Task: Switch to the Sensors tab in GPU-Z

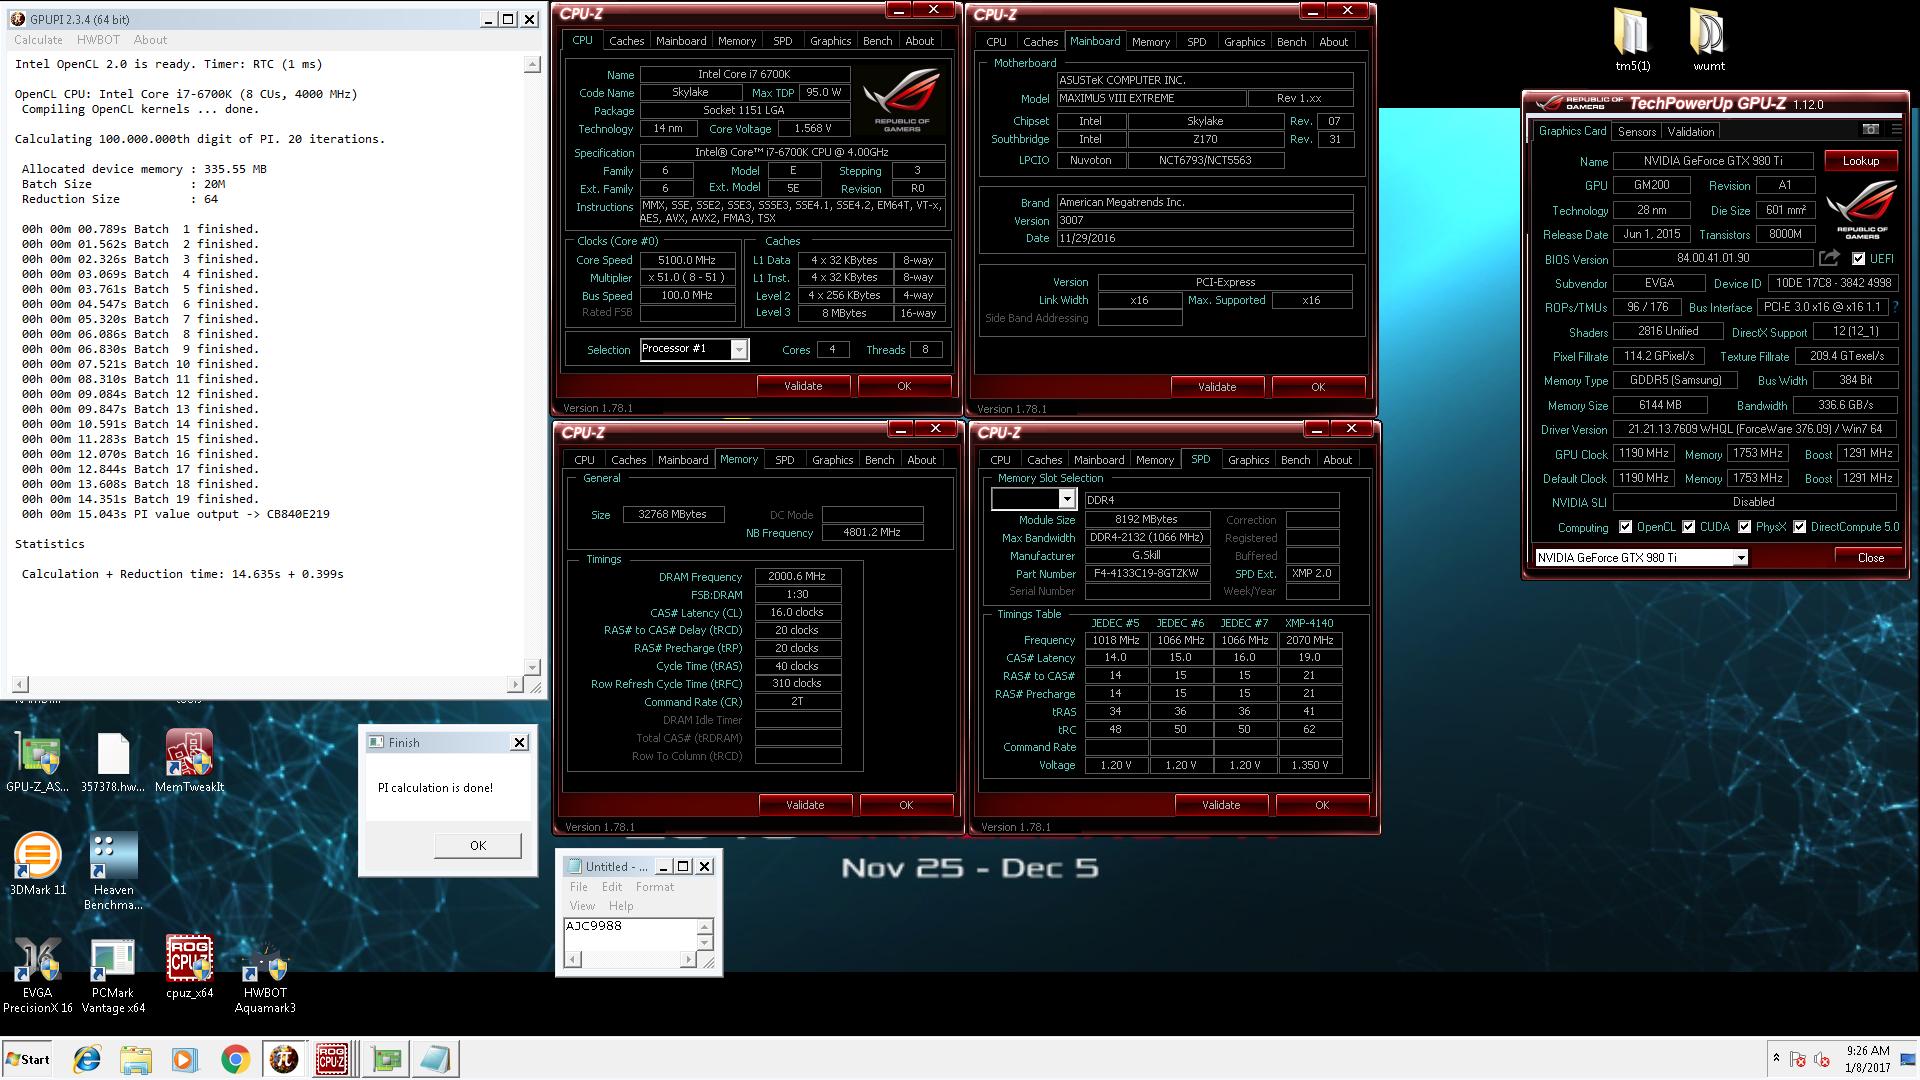Action: coord(1637,131)
